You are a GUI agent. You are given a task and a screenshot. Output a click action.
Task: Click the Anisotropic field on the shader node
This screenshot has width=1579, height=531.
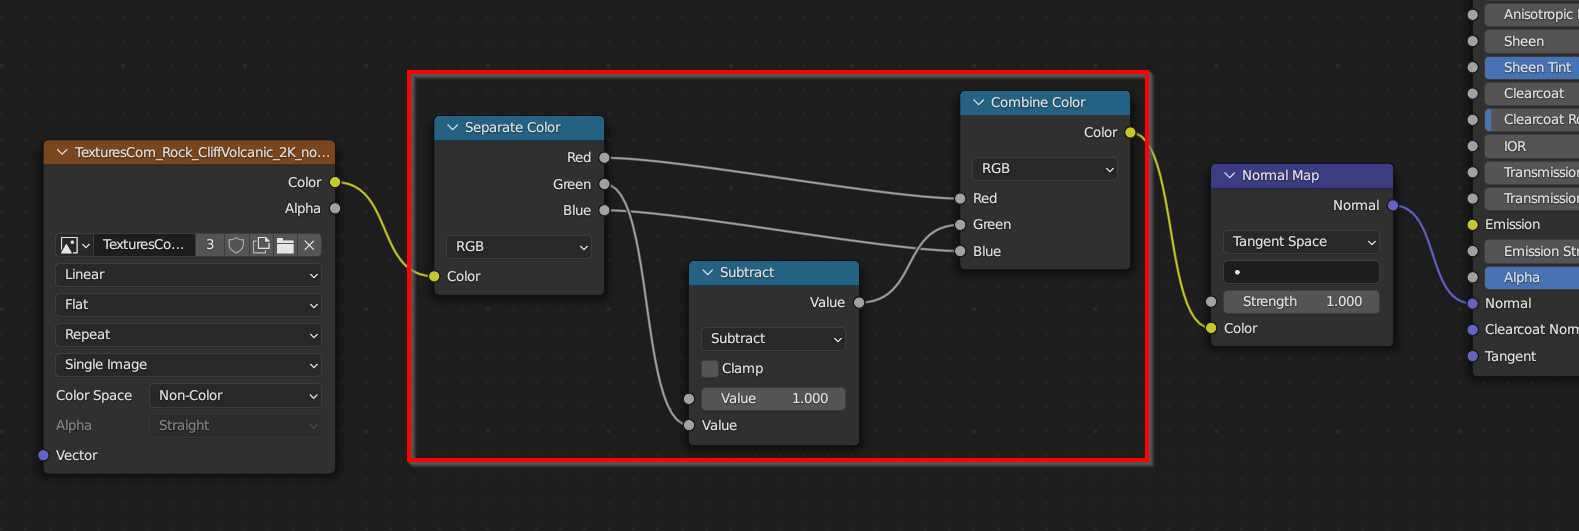pyautogui.click(x=1532, y=14)
